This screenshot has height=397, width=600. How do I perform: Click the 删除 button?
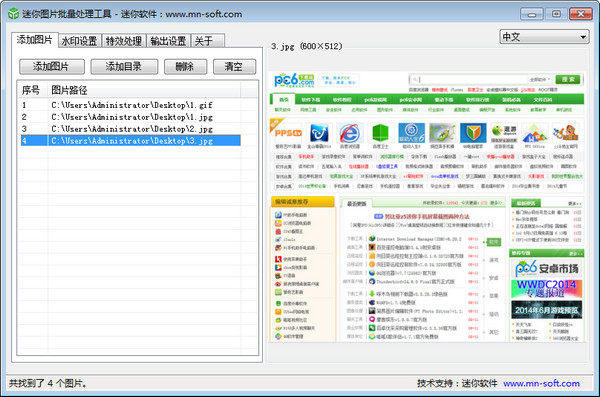click(185, 67)
